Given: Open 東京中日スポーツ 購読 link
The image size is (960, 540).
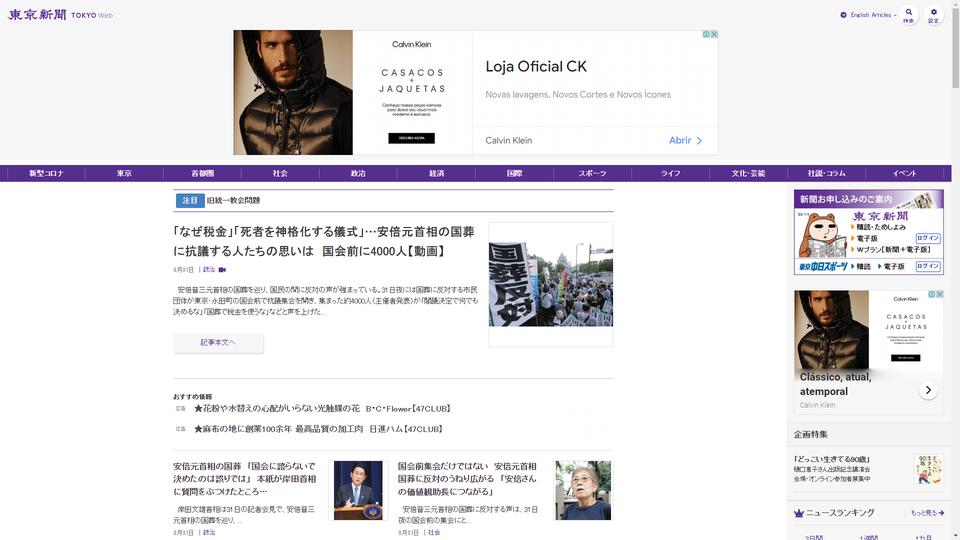Looking at the screenshot, I should [861, 266].
